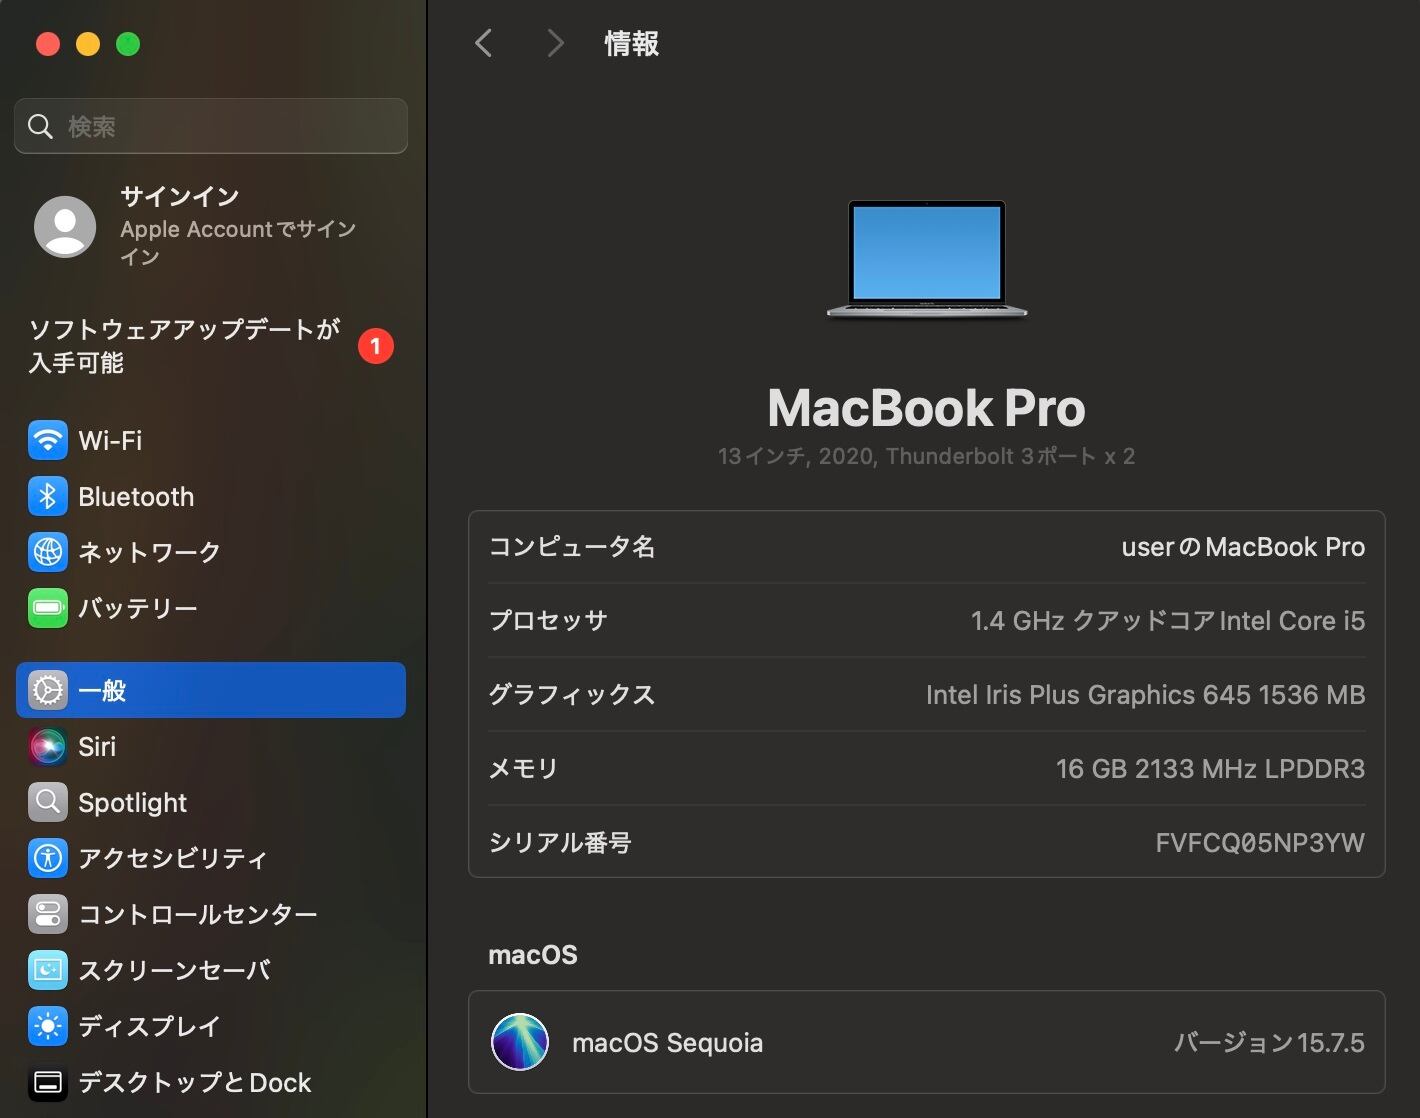Click サインイン to sign in
Viewport: 1420px width, 1118px height.
point(180,196)
